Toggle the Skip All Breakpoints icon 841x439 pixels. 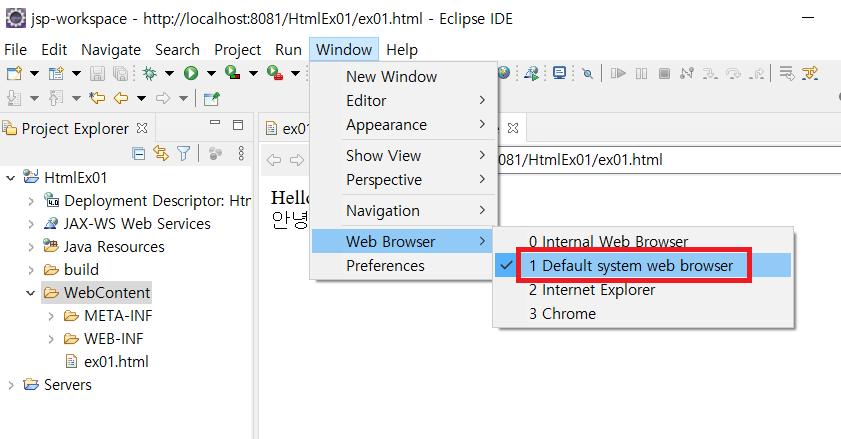point(588,74)
